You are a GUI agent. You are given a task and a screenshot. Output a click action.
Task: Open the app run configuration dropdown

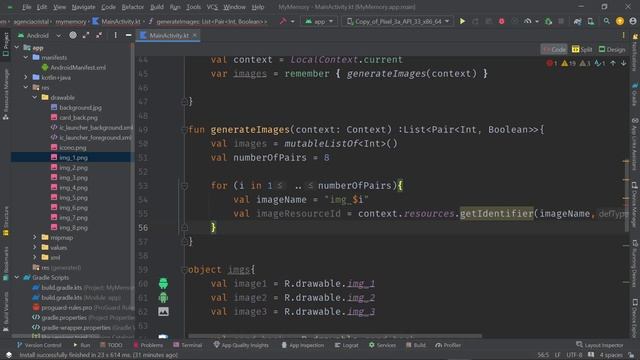click(x=319, y=21)
